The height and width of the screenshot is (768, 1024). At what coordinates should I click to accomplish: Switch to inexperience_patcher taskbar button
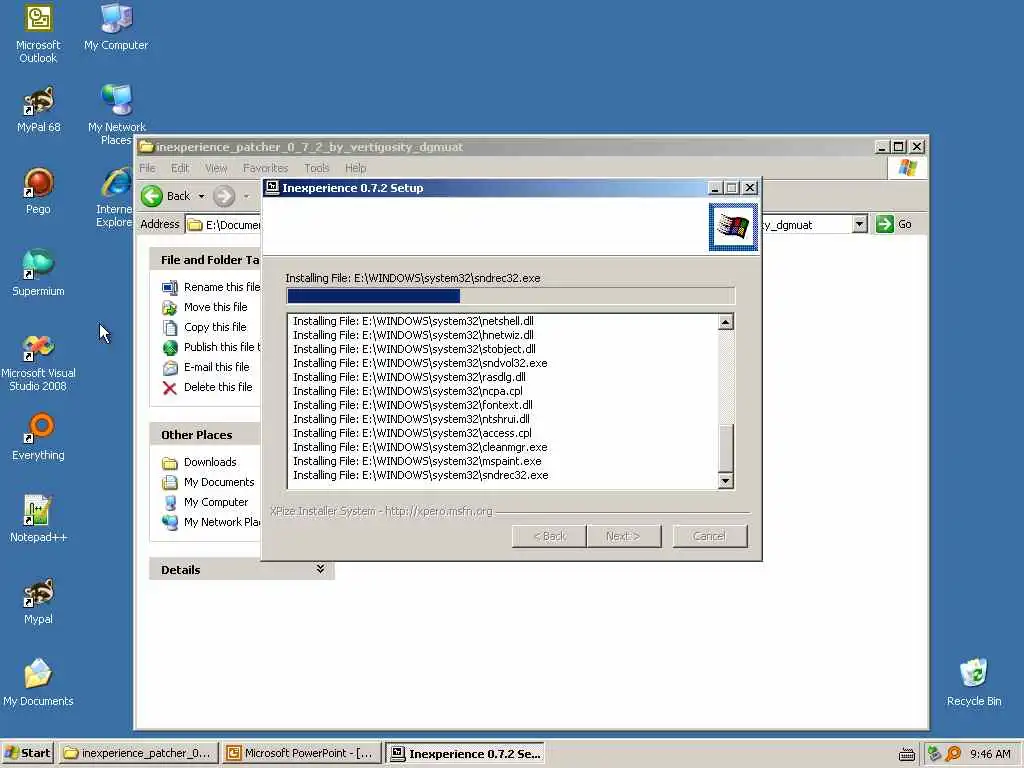pyautogui.click(x=138, y=754)
